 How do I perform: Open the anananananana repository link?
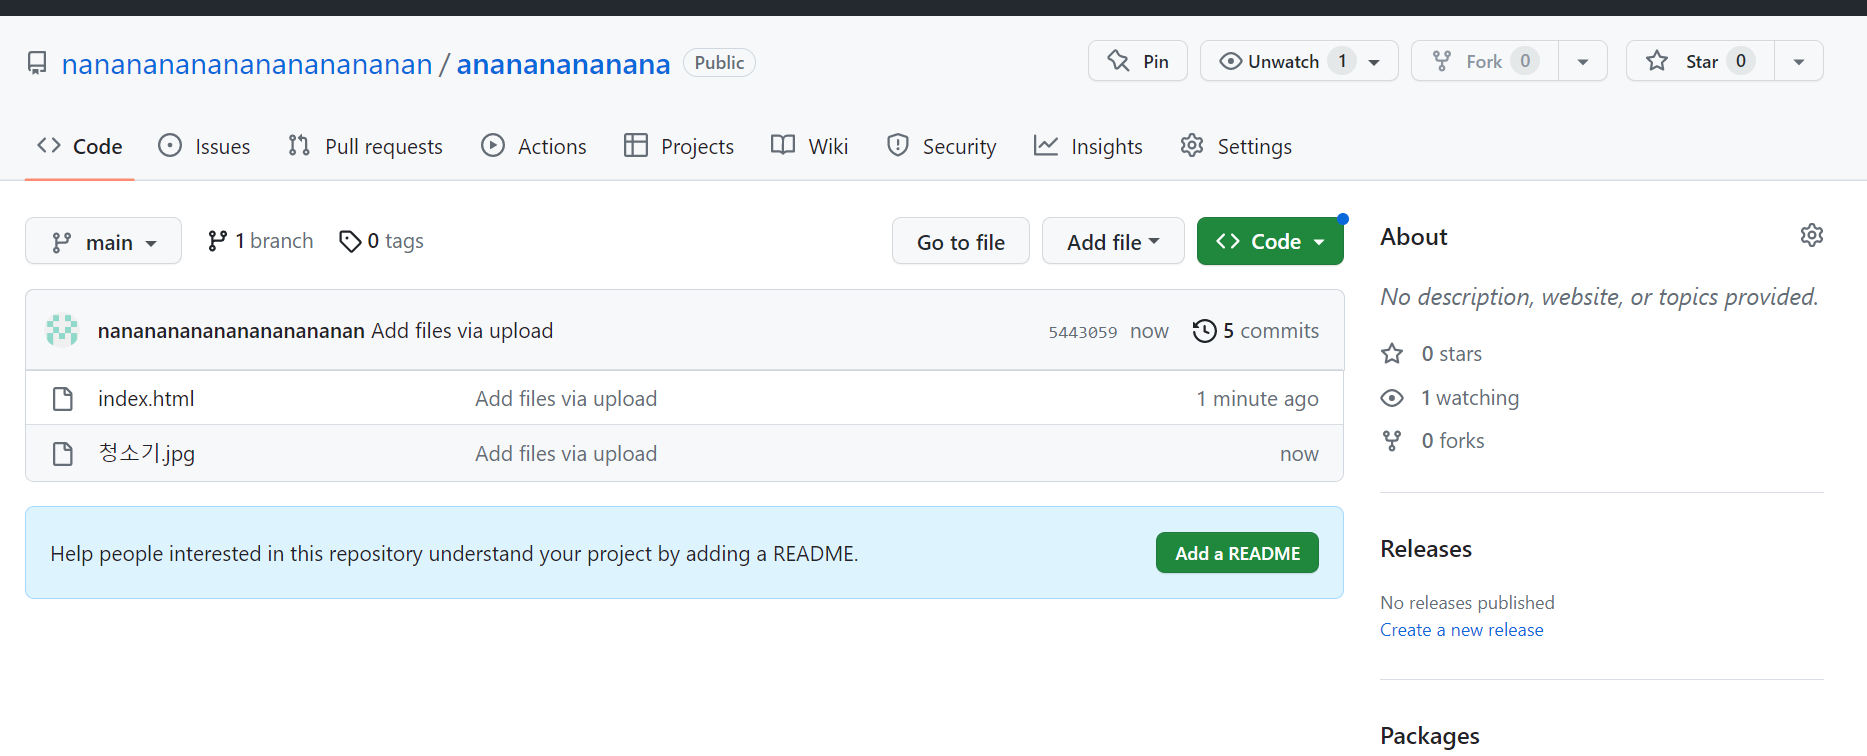pyautogui.click(x=563, y=64)
